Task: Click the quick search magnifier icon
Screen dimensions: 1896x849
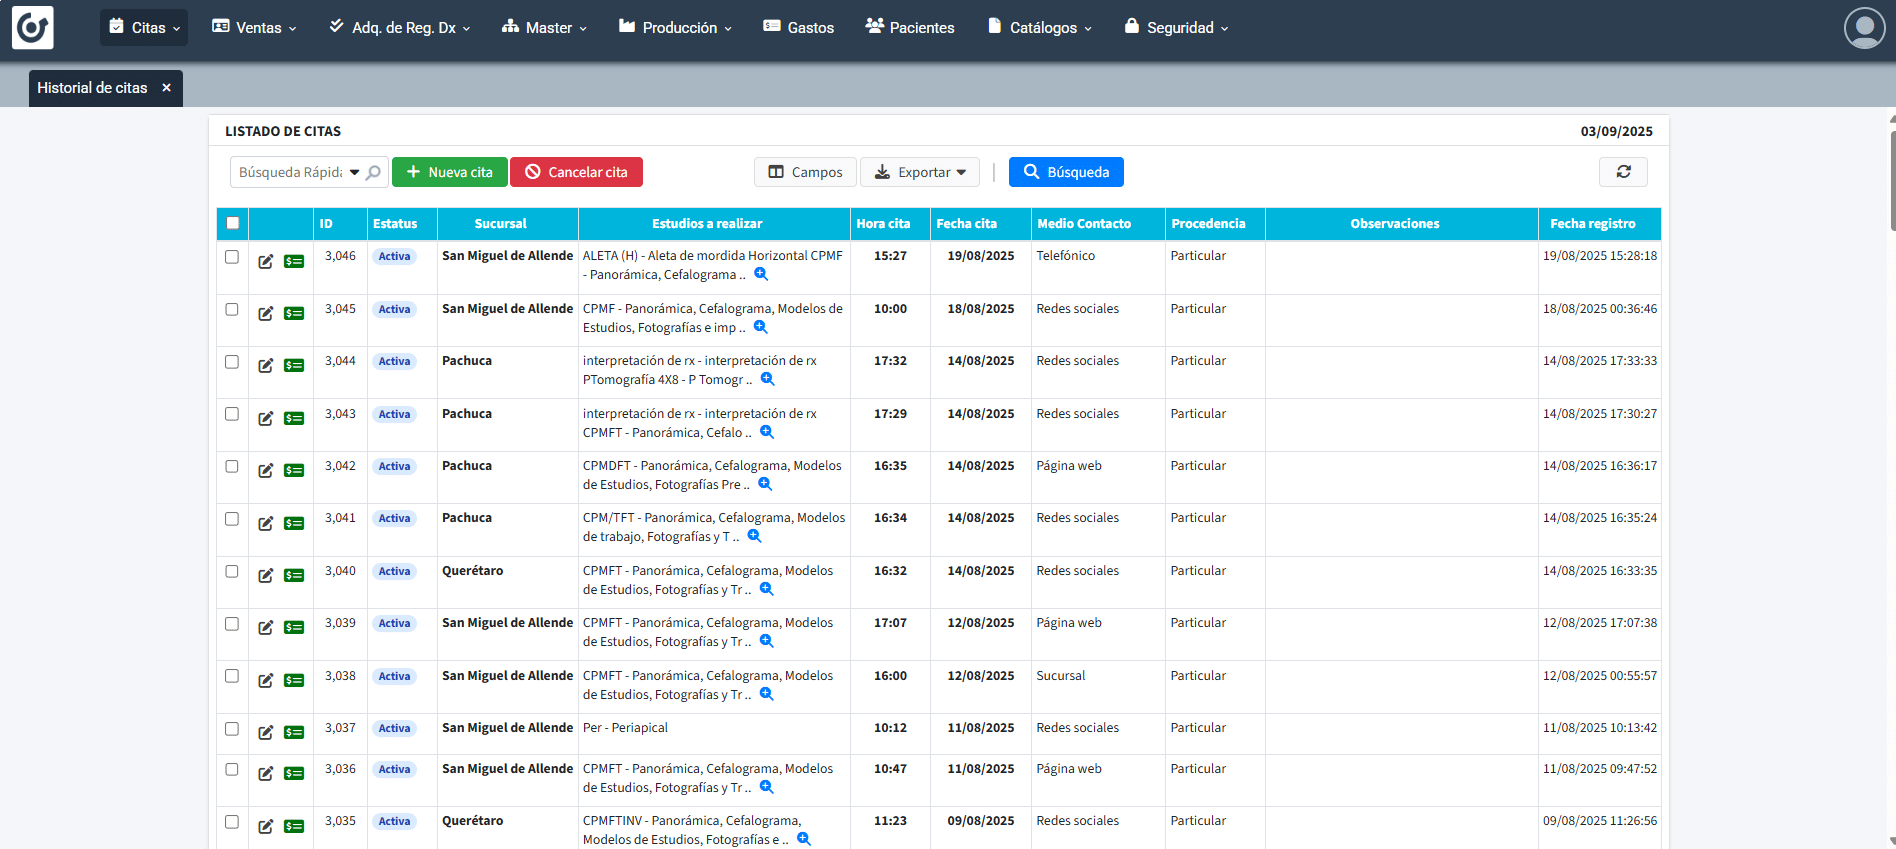Action: 374,172
